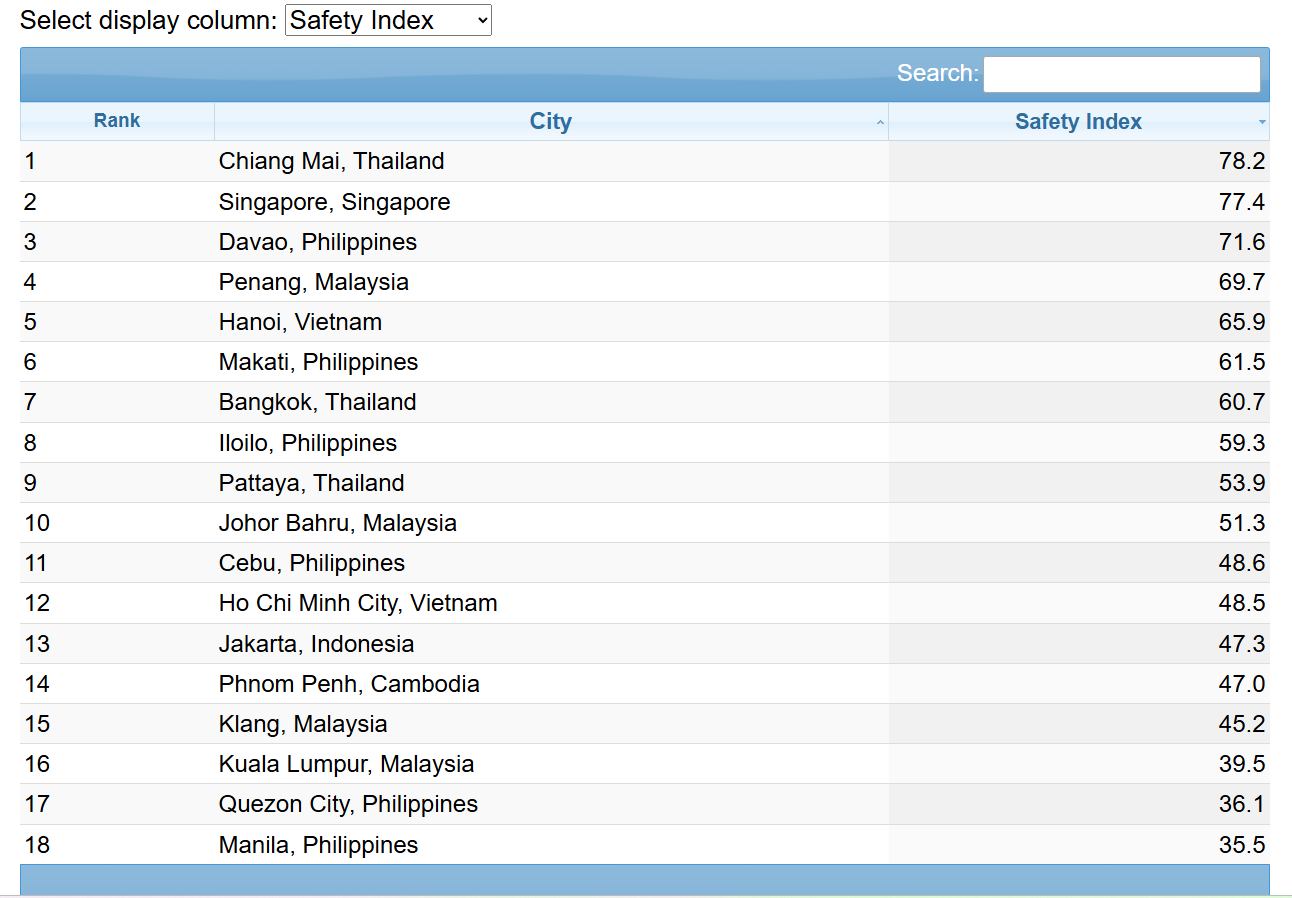Click the 35.5 safety index value for Manila
The height and width of the screenshot is (898, 1292).
pyautogui.click(x=1241, y=845)
